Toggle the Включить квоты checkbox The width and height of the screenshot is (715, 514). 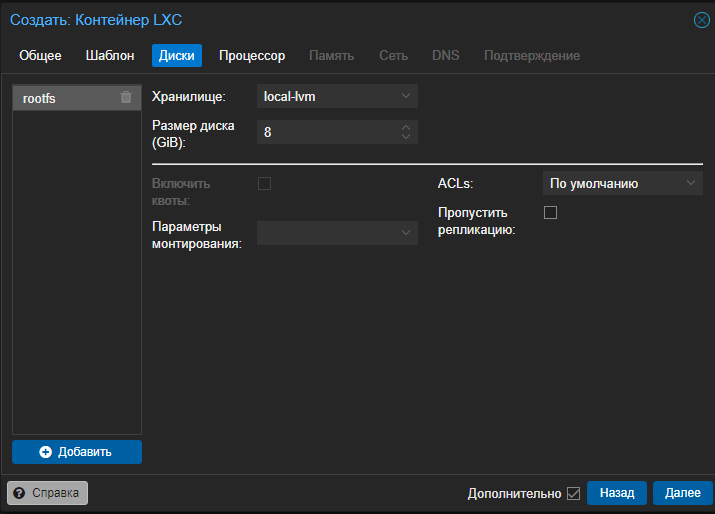pyautogui.click(x=264, y=183)
